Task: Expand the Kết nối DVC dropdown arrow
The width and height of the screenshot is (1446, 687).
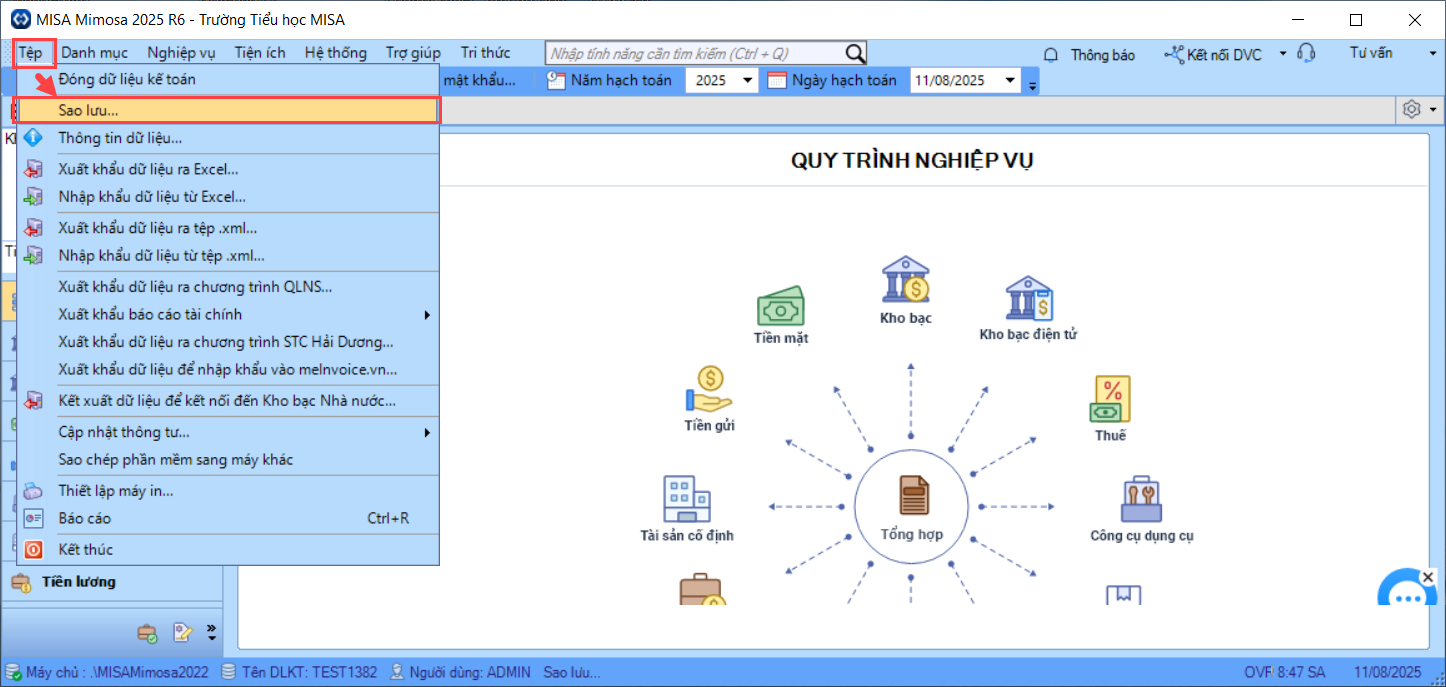Action: click(1283, 54)
